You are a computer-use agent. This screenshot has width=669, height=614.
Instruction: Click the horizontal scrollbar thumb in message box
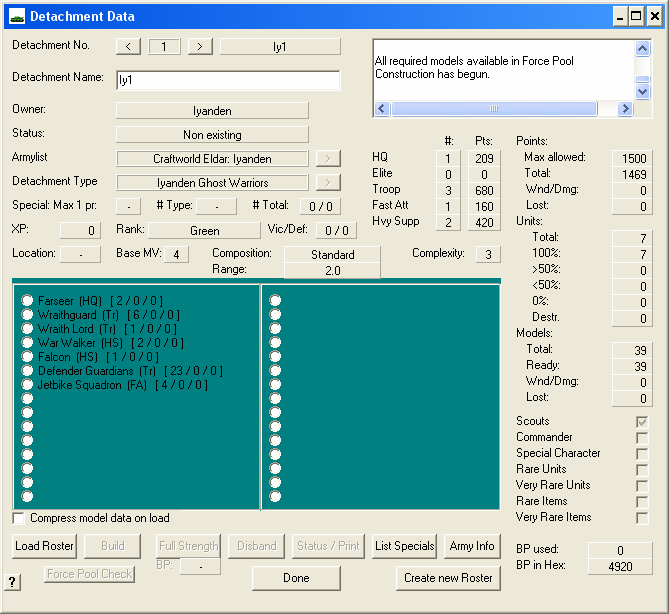pyautogui.click(x=494, y=108)
